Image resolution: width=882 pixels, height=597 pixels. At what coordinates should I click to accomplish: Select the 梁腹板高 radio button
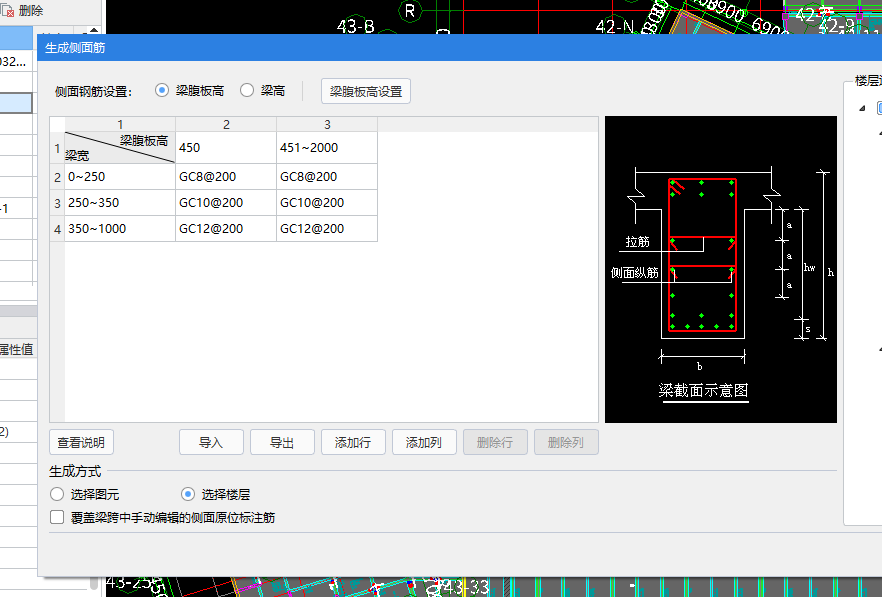(162, 91)
